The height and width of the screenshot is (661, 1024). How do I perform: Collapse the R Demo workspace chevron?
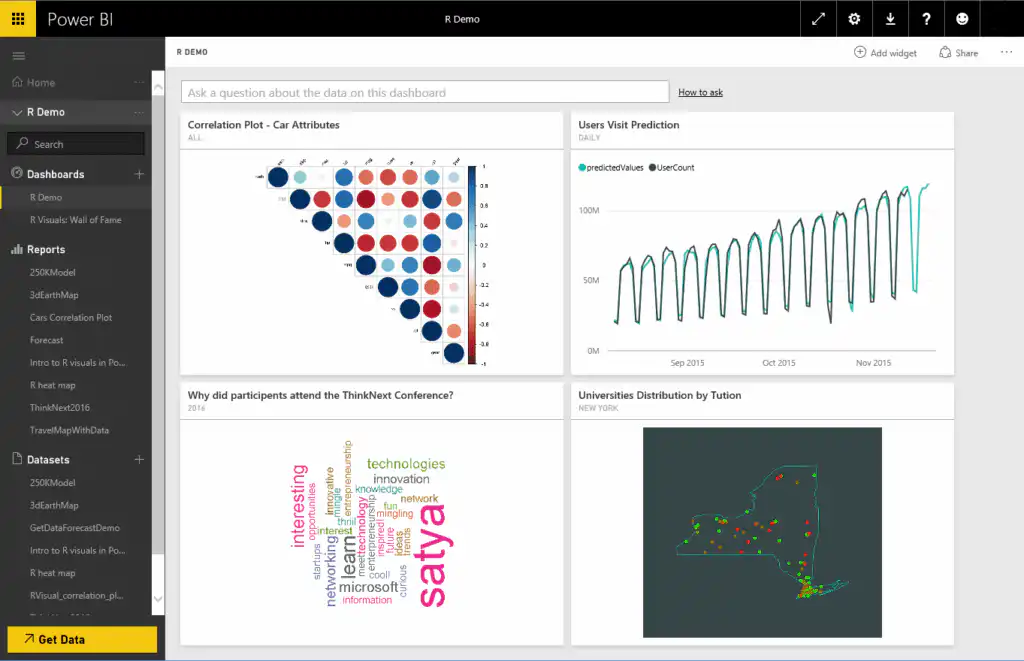click(x=17, y=113)
